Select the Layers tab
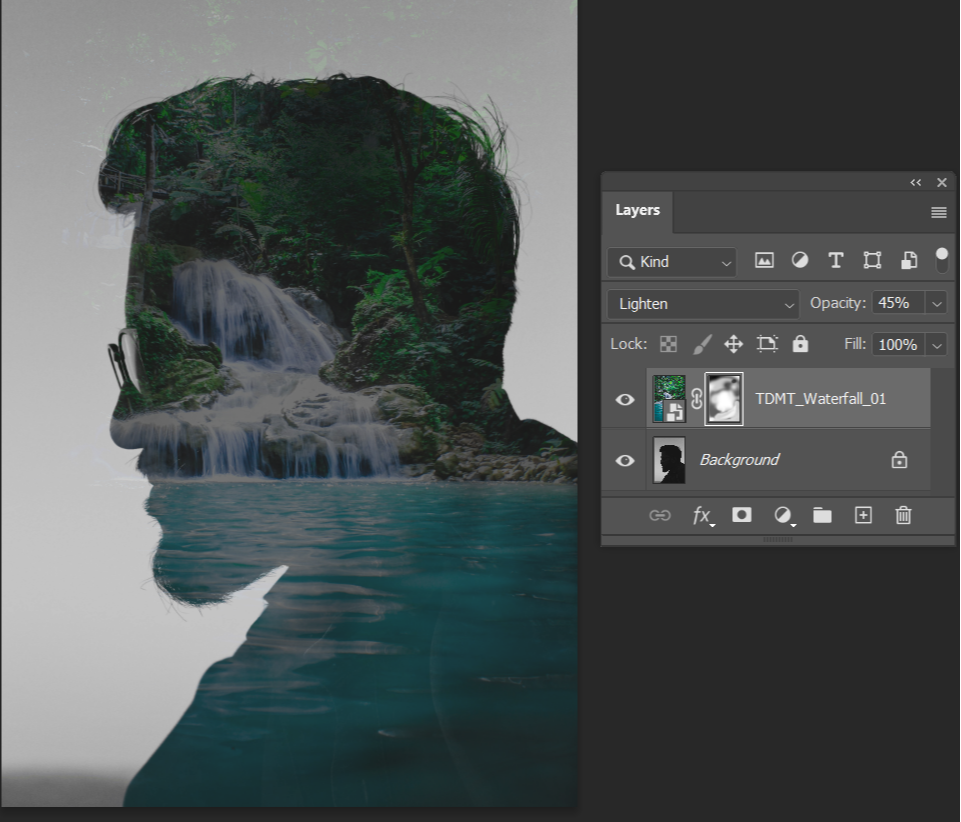Viewport: 961px width, 822px height. click(637, 210)
